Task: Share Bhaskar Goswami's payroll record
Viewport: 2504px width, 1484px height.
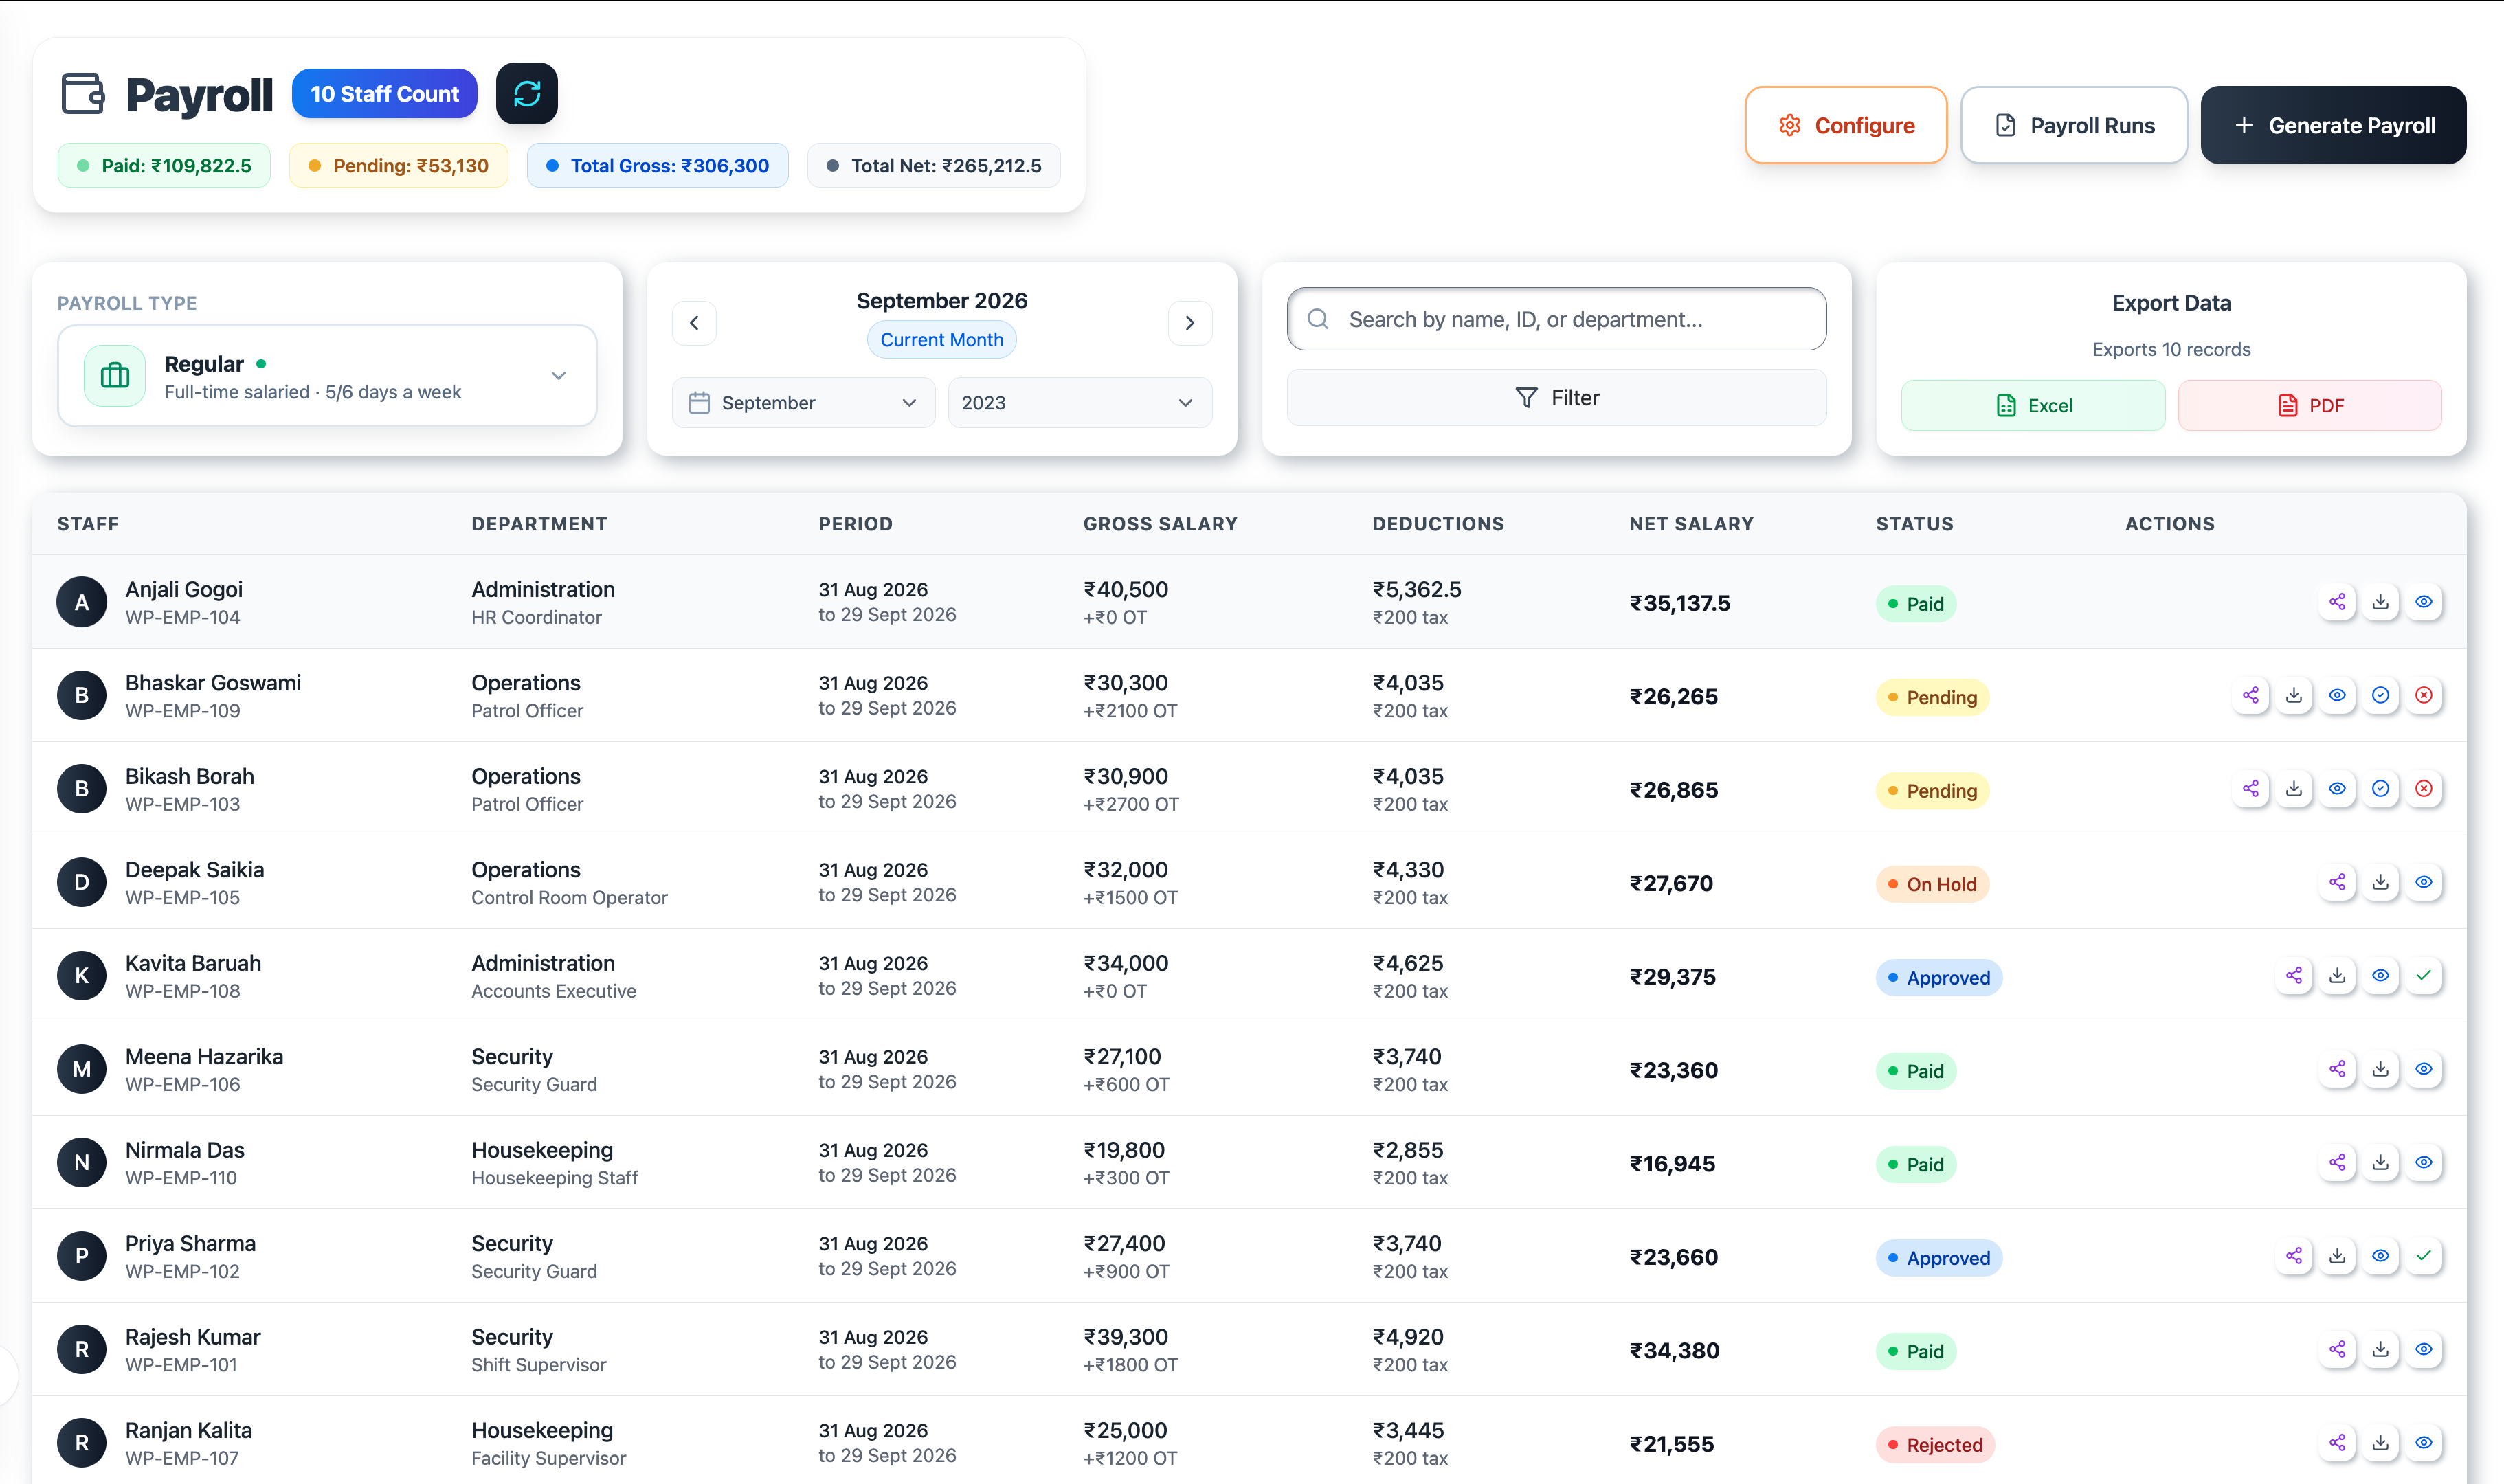Action: click(2251, 695)
